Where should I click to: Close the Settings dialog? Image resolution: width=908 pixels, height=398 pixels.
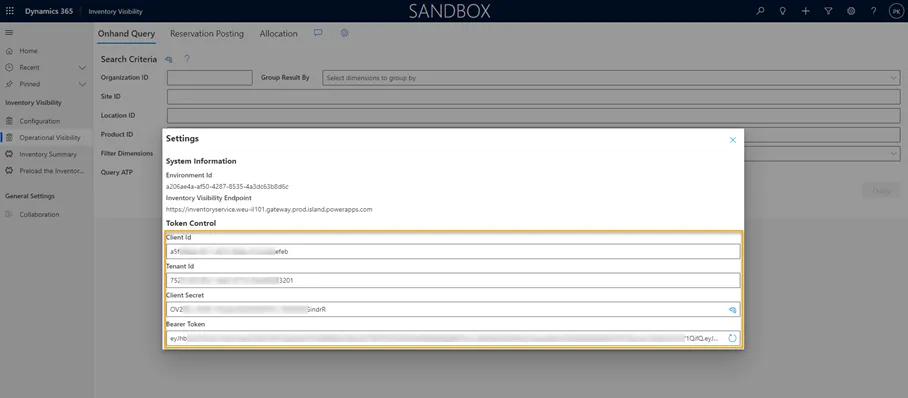(733, 140)
